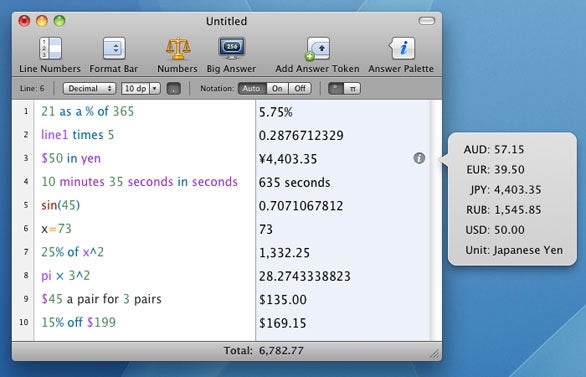Click the info icon beside ¥4,403.35

(x=419, y=158)
